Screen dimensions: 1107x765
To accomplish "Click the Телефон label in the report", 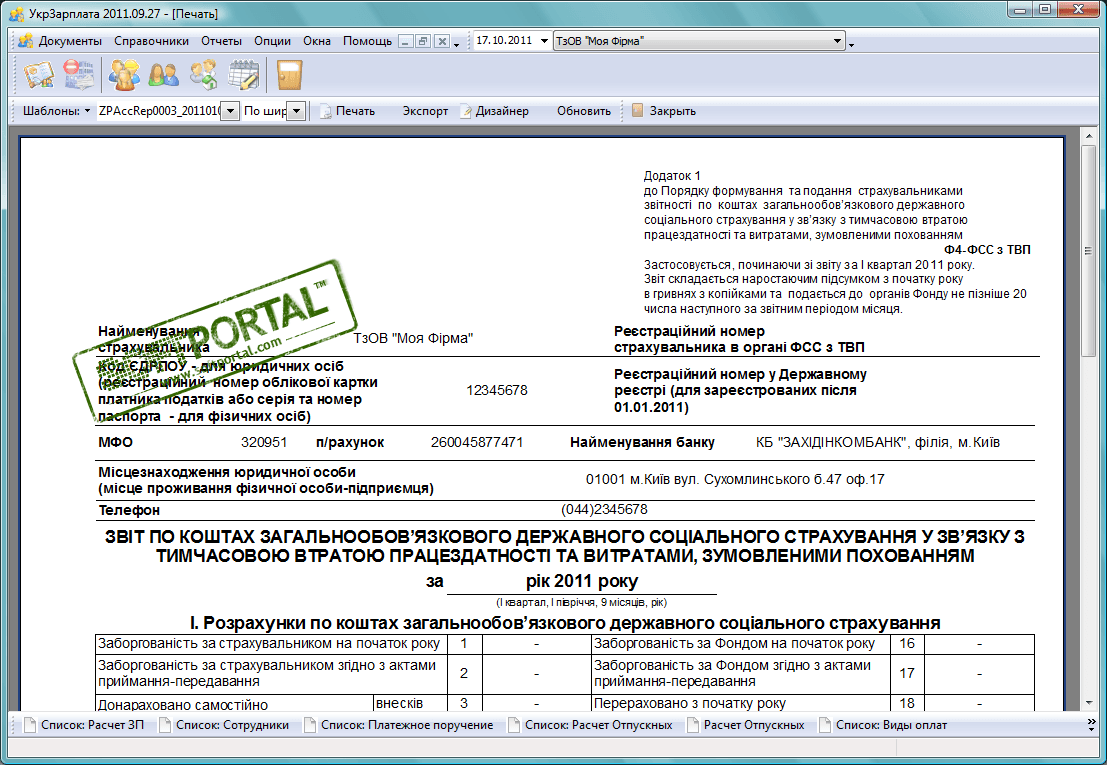I will point(129,510).
